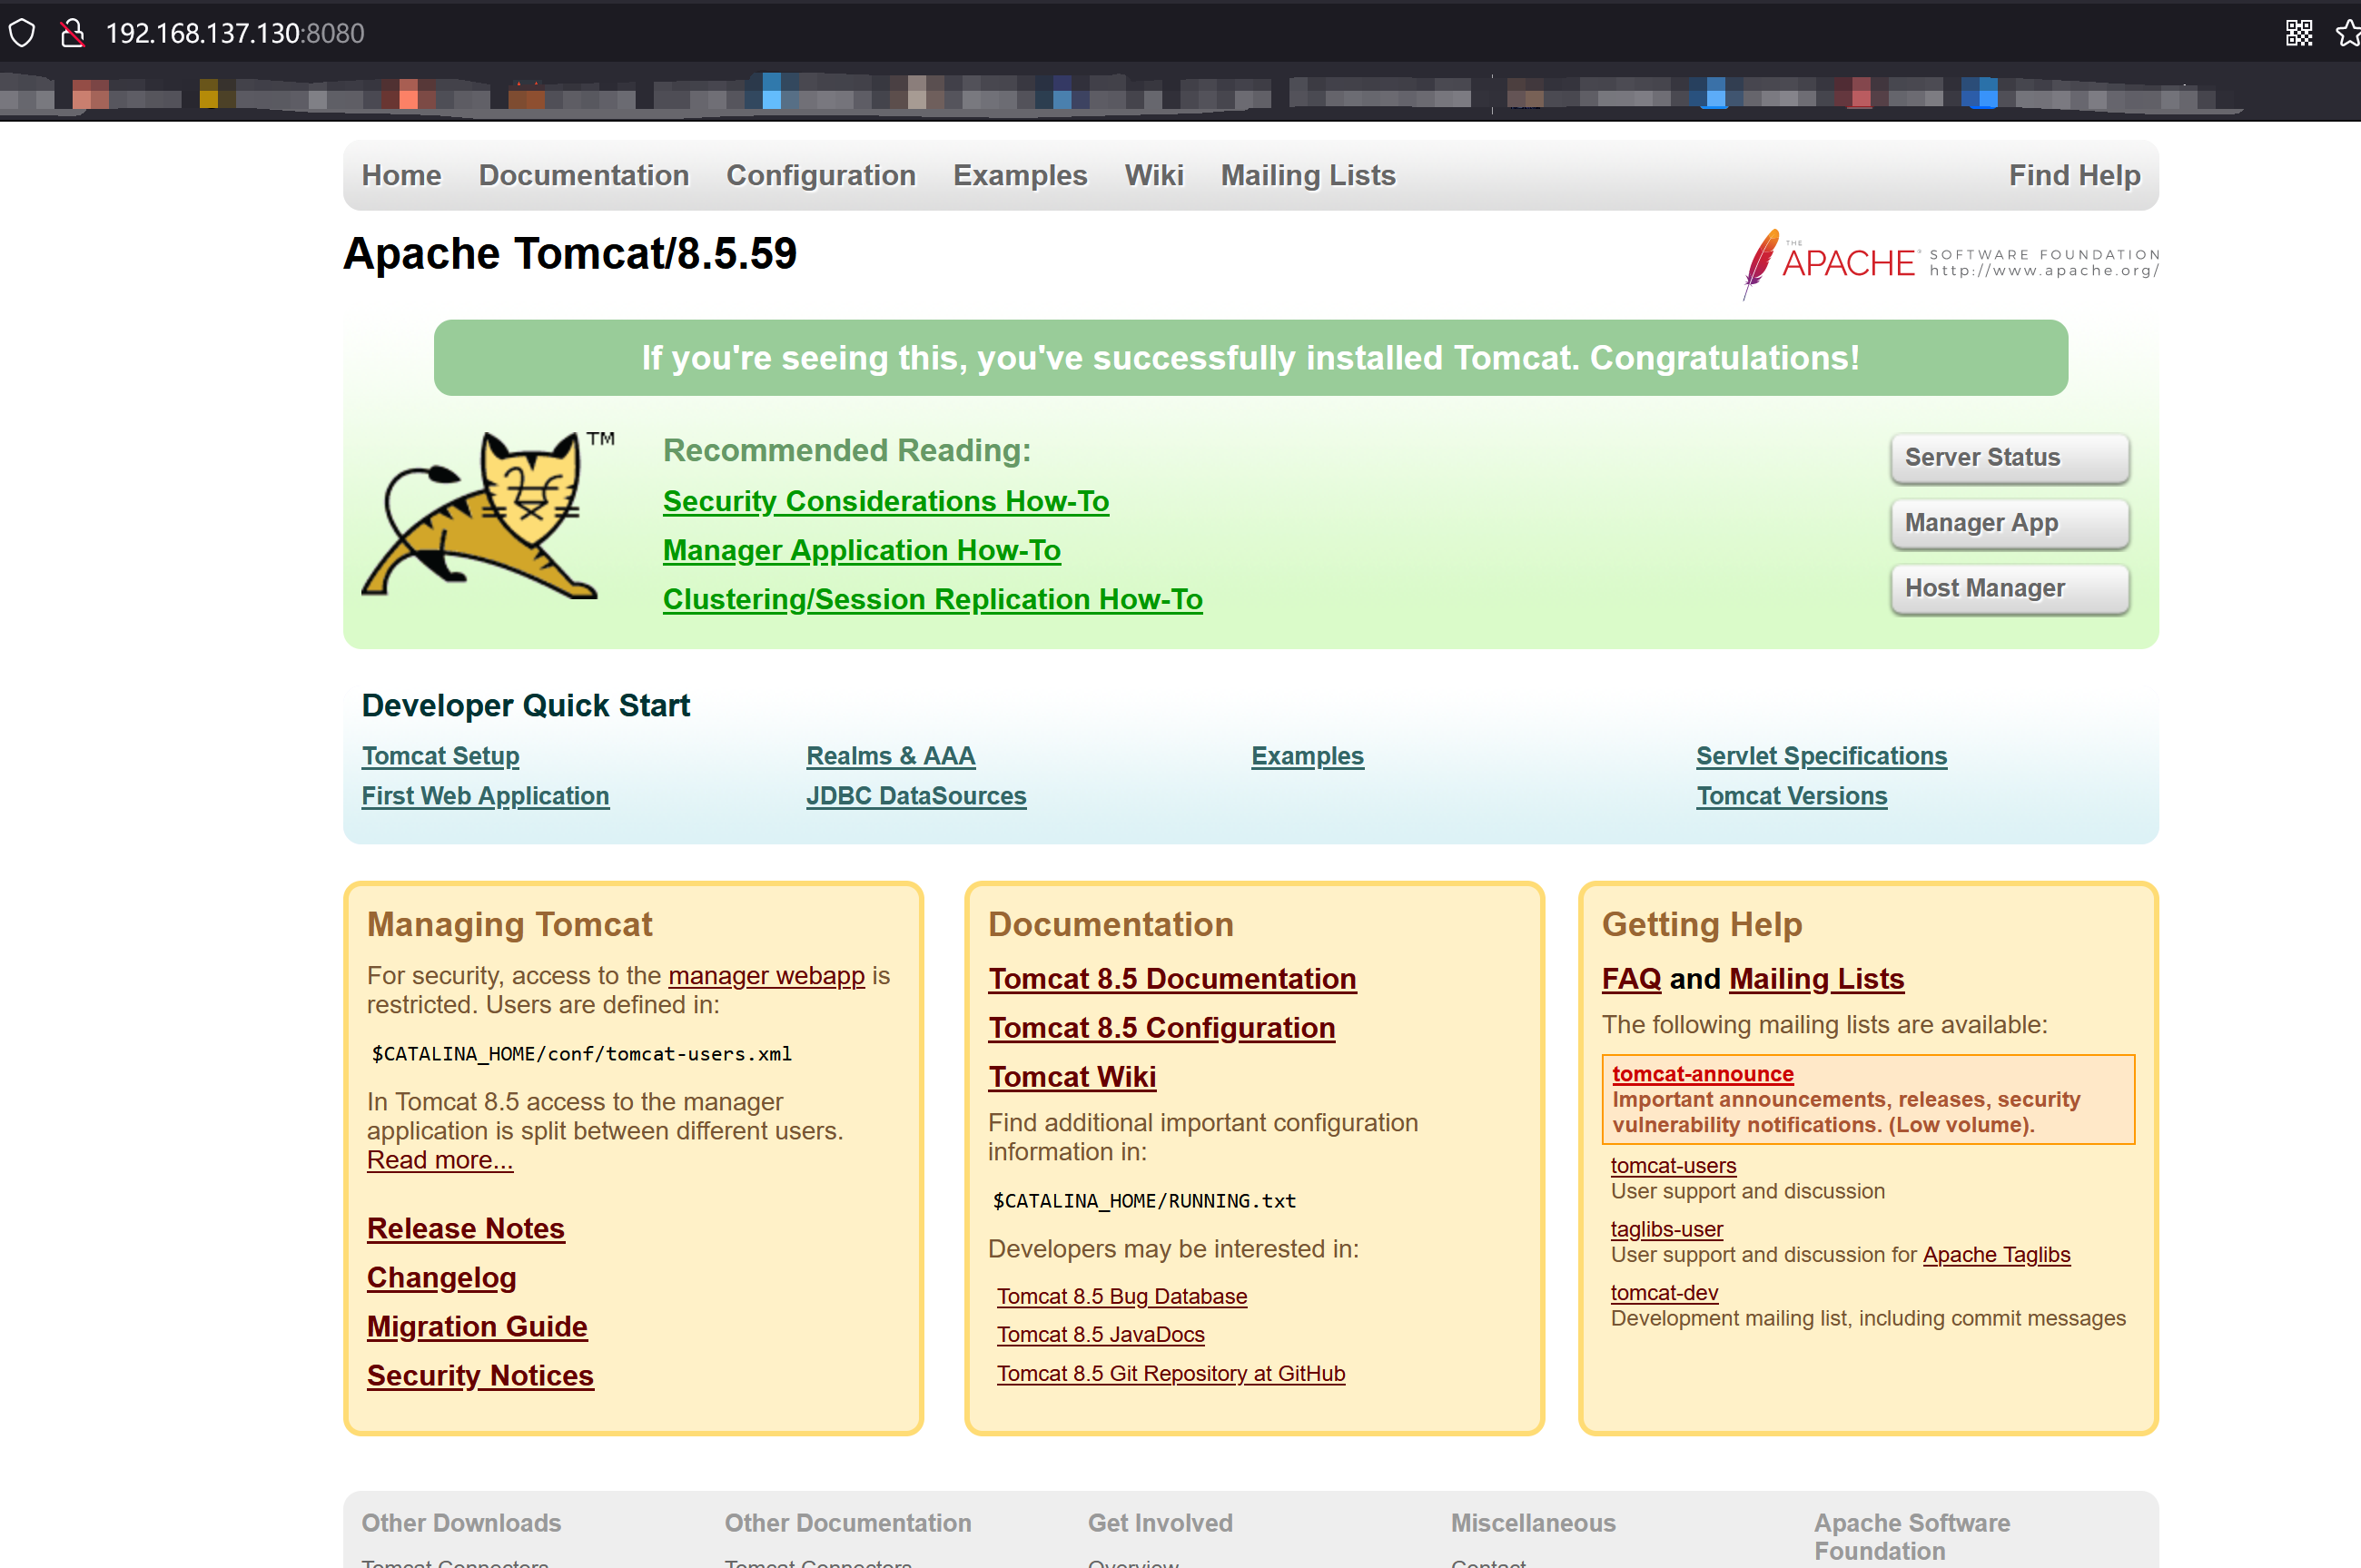
Task: Open the Tomcat Versions link
Action: [1792, 796]
